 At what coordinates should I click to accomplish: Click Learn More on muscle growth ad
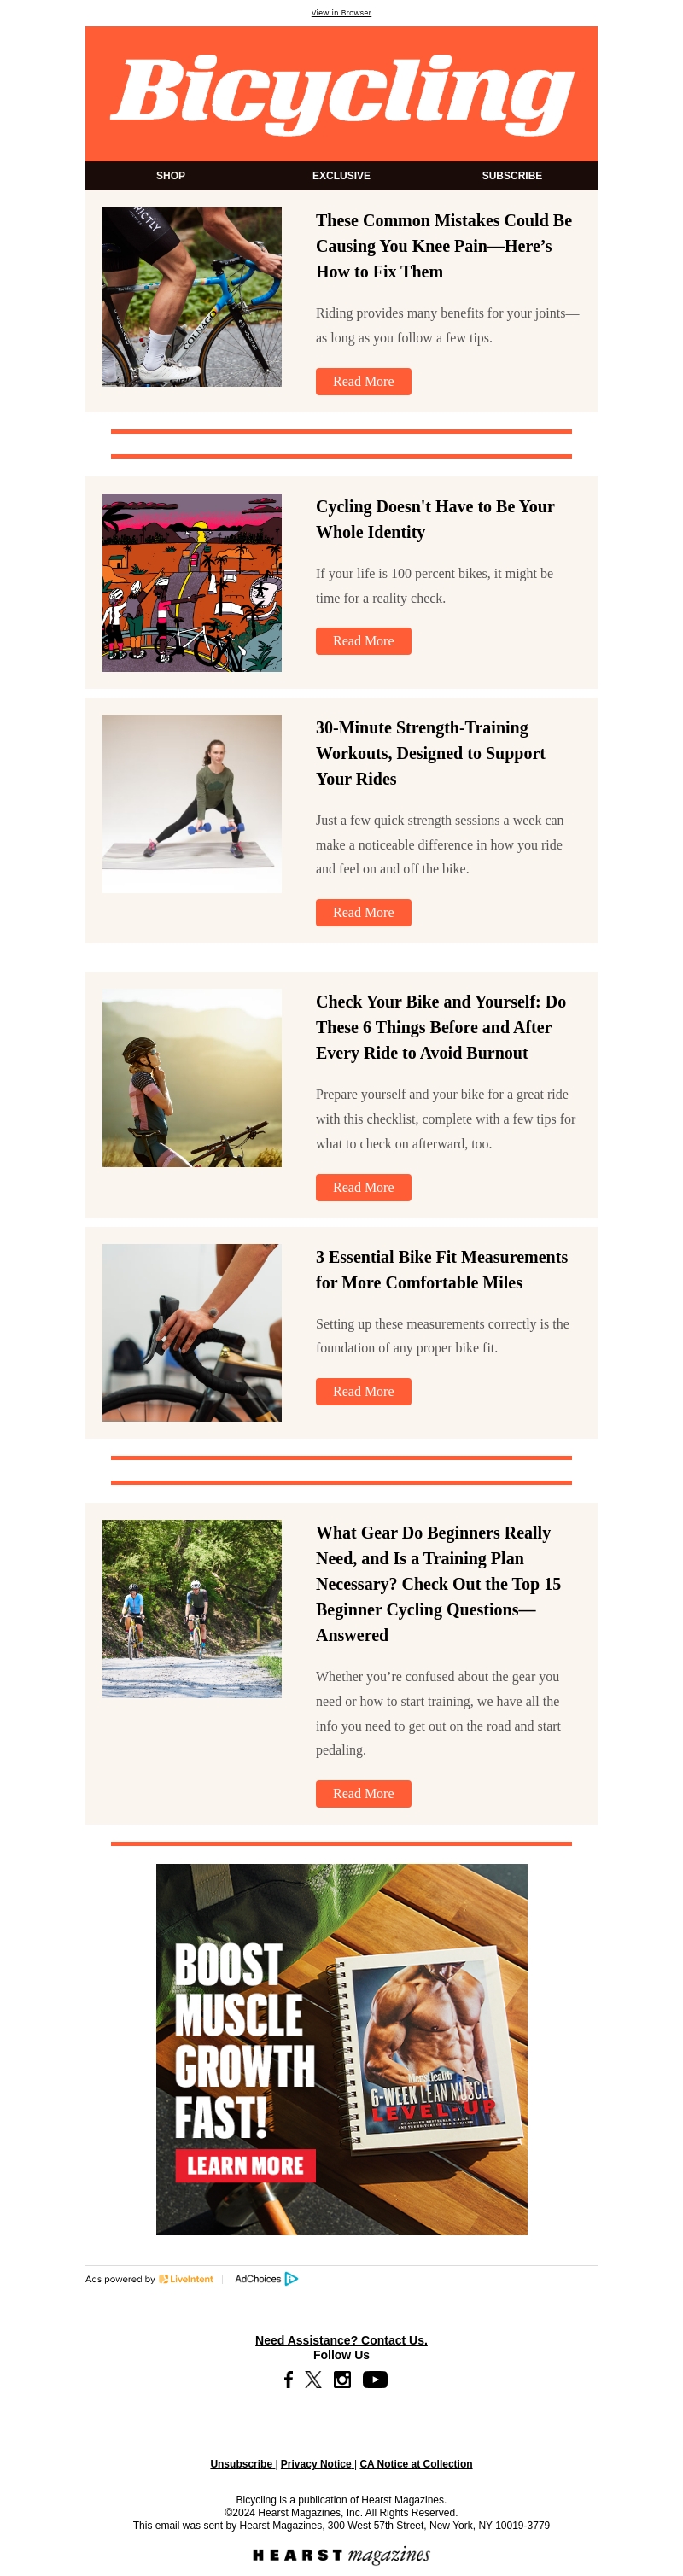(x=245, y=2165)
